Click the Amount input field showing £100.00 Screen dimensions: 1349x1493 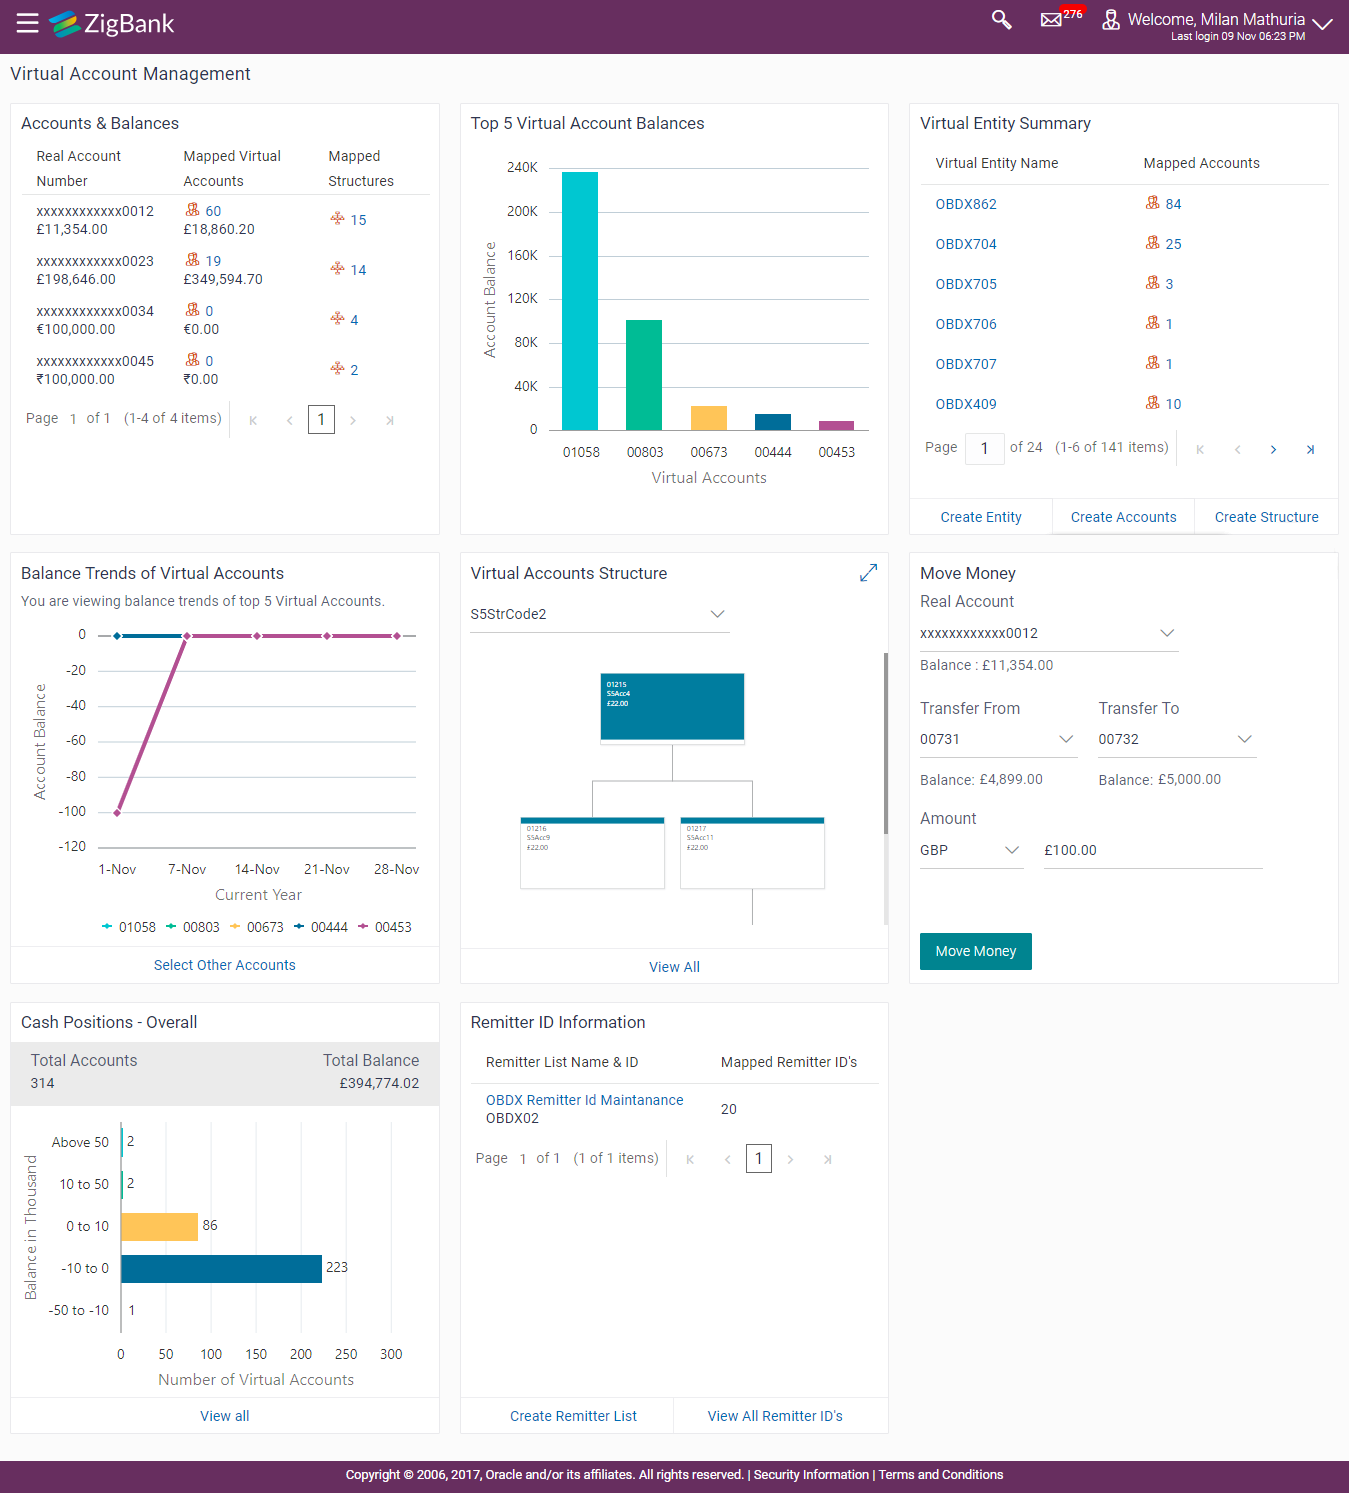[1153, 850]
